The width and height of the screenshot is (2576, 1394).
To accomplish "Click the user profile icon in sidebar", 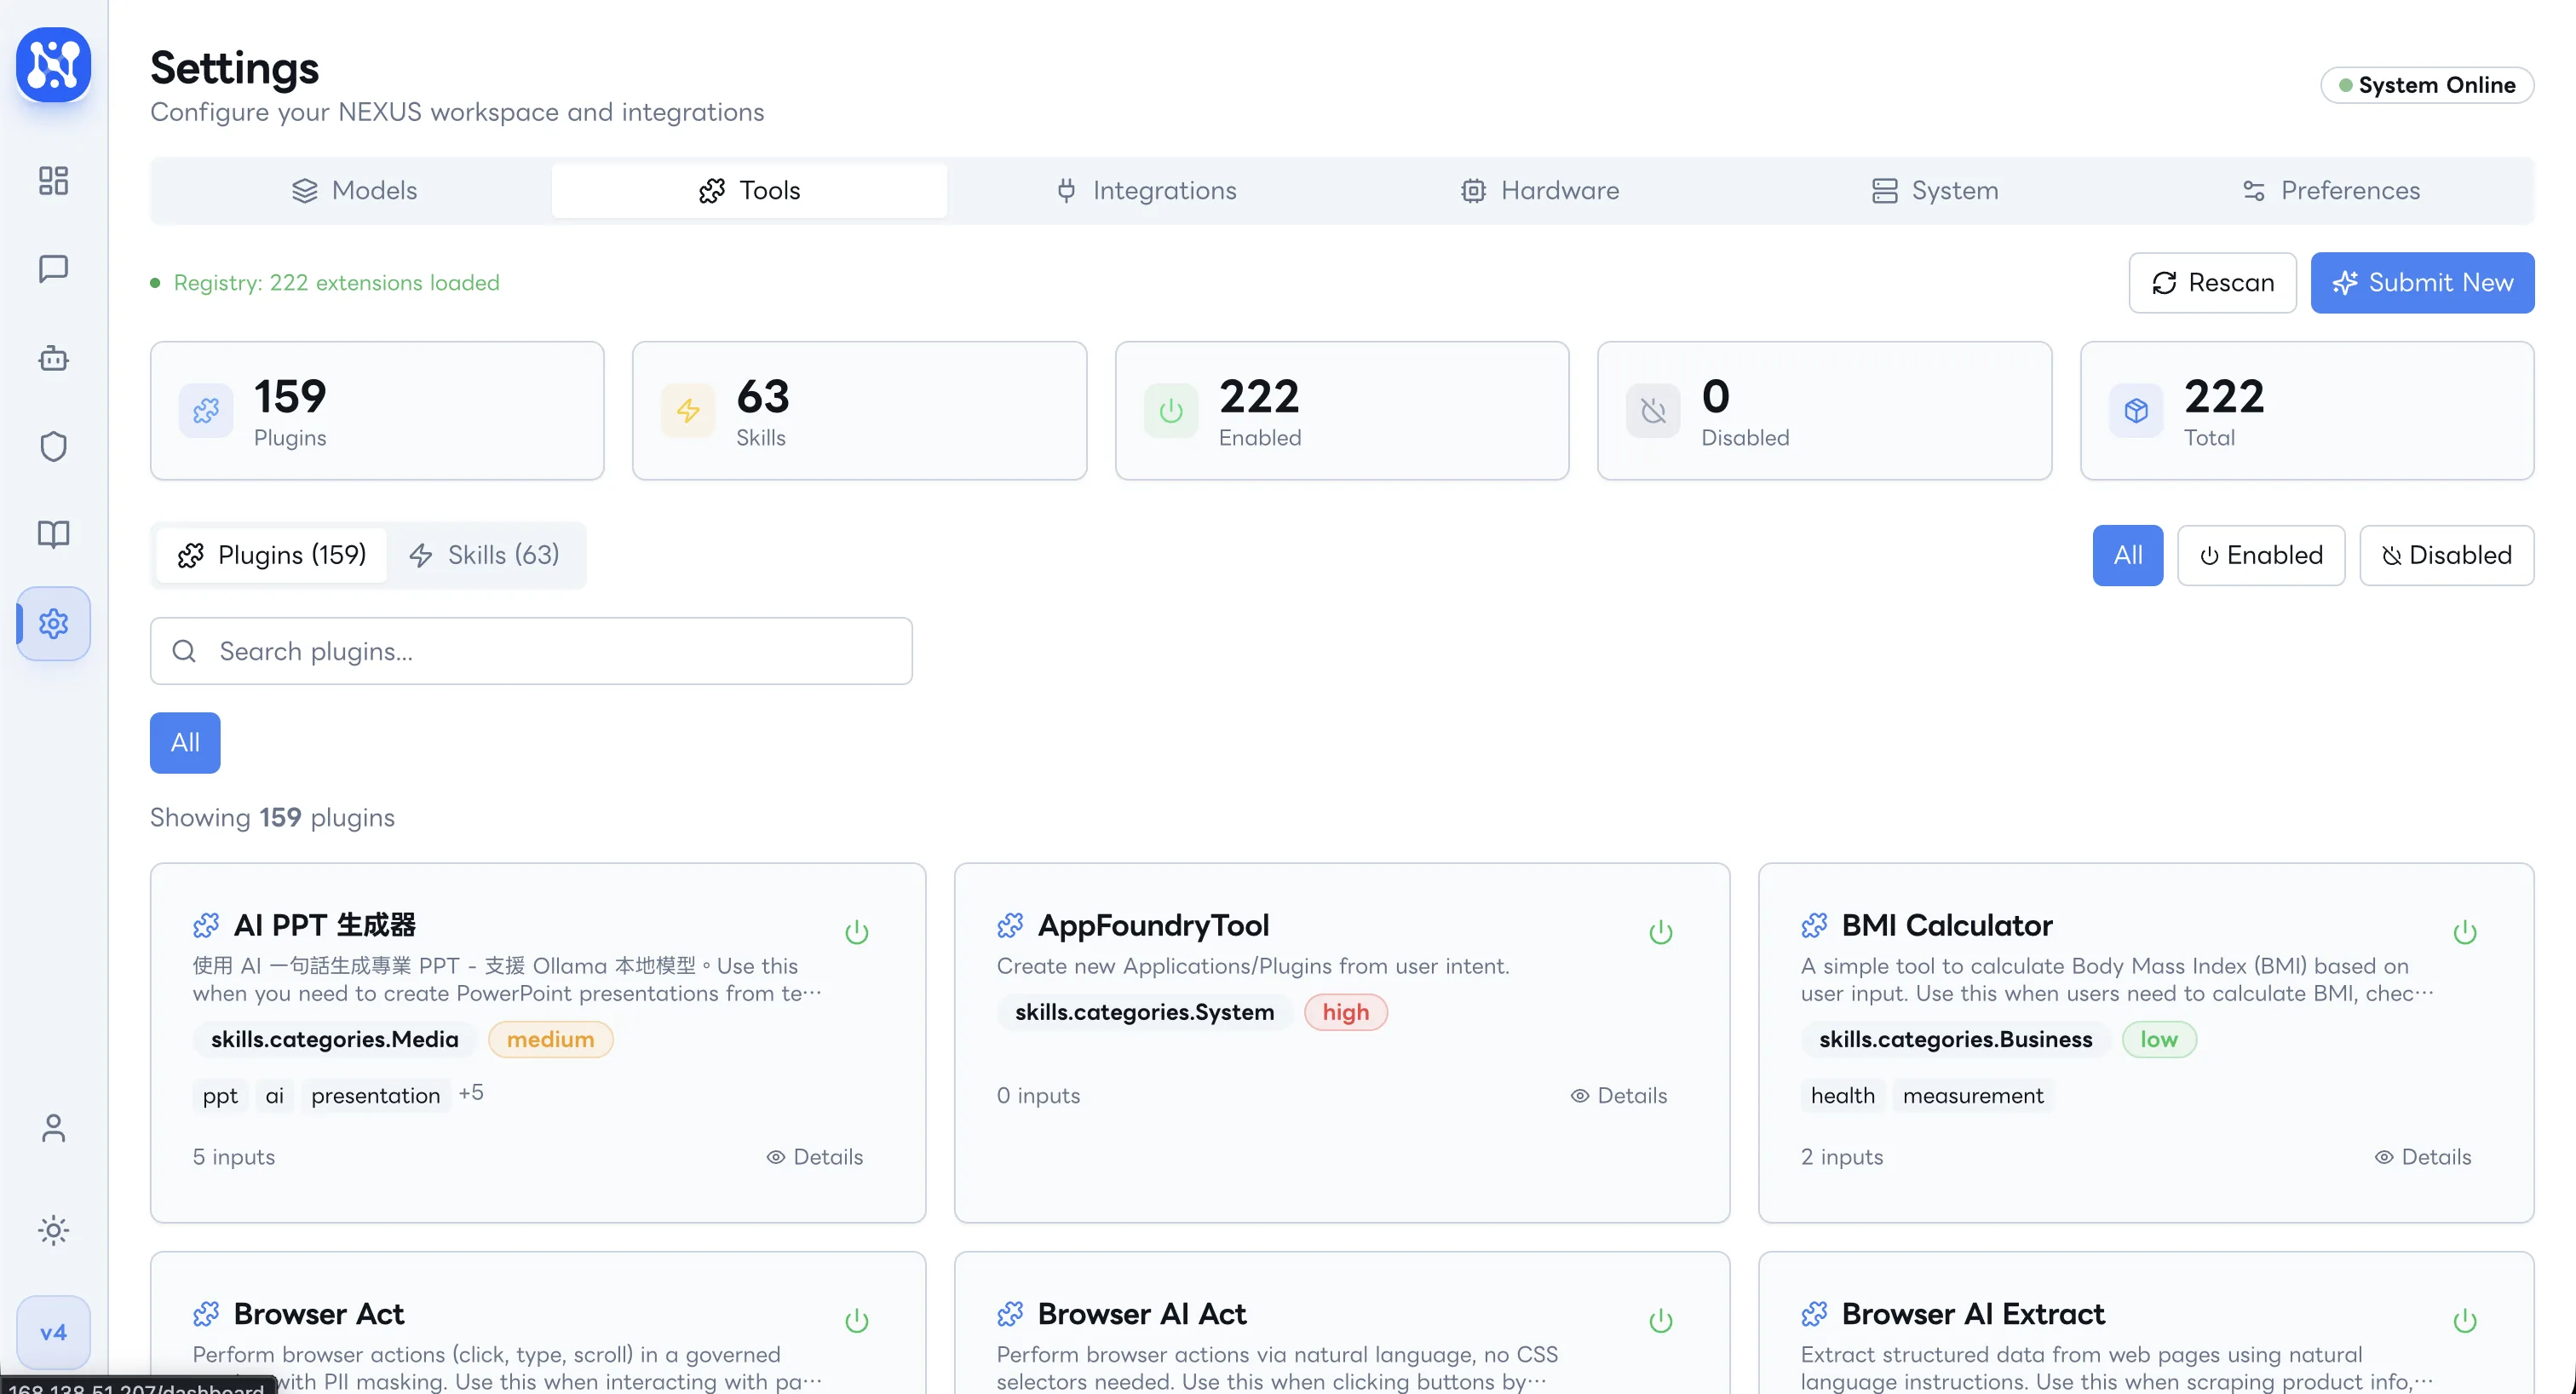I will click(54, 1128).
